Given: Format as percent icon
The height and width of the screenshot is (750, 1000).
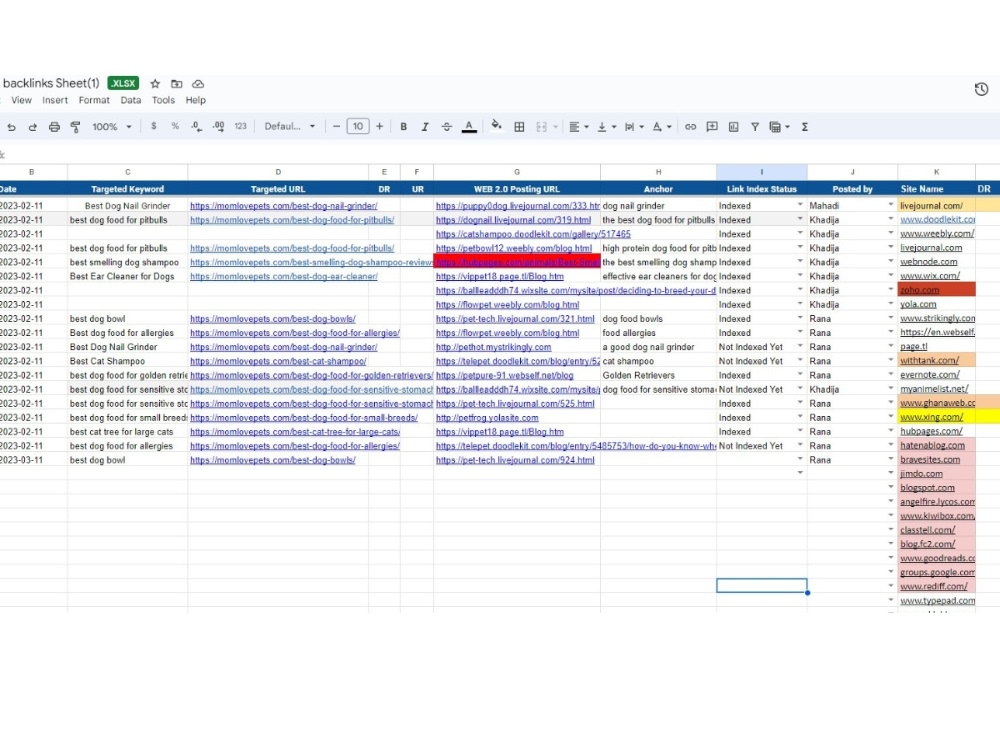Looking at the screenshot, I should (175, 126).
